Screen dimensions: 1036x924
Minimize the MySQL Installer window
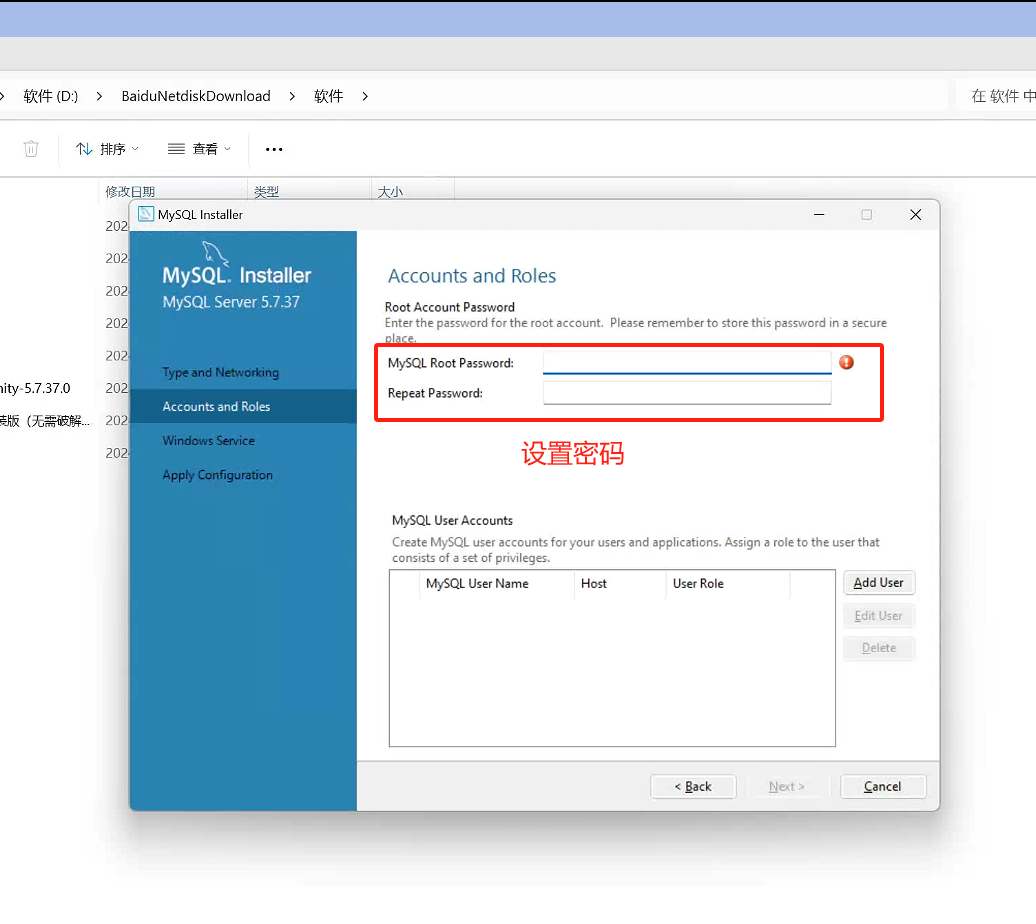coord(819,215)
